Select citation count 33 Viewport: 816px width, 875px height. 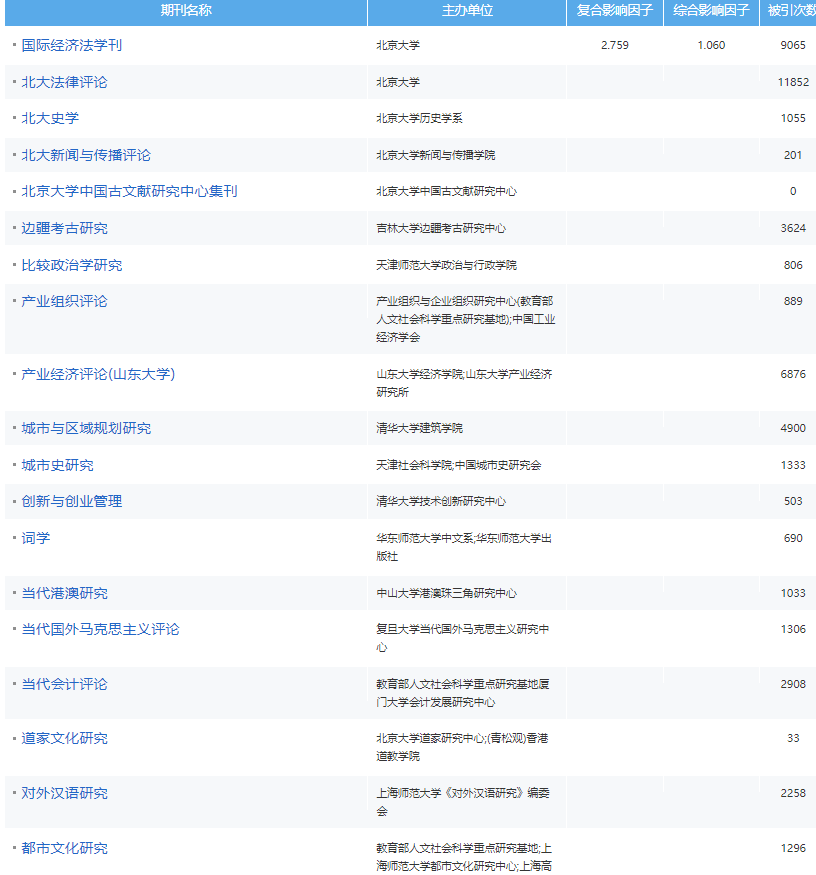click(793, 738)
